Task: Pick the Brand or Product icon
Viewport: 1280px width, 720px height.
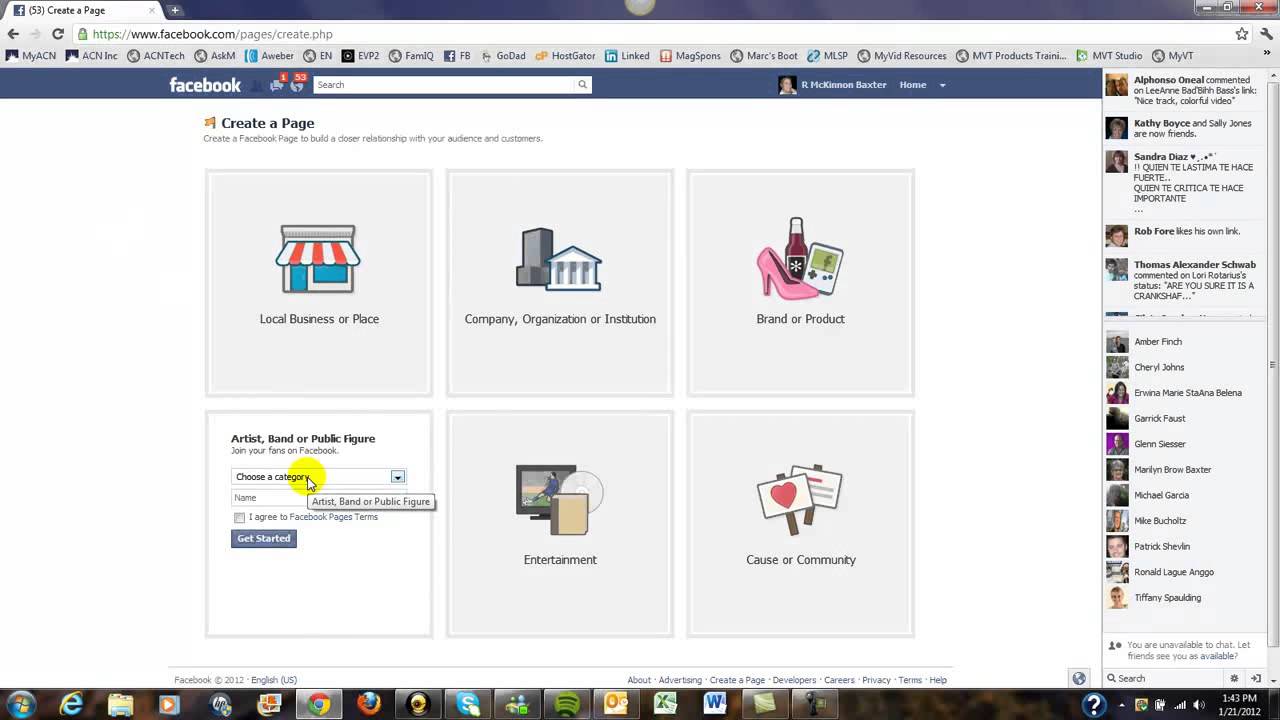Action: (x=800, y=258)
